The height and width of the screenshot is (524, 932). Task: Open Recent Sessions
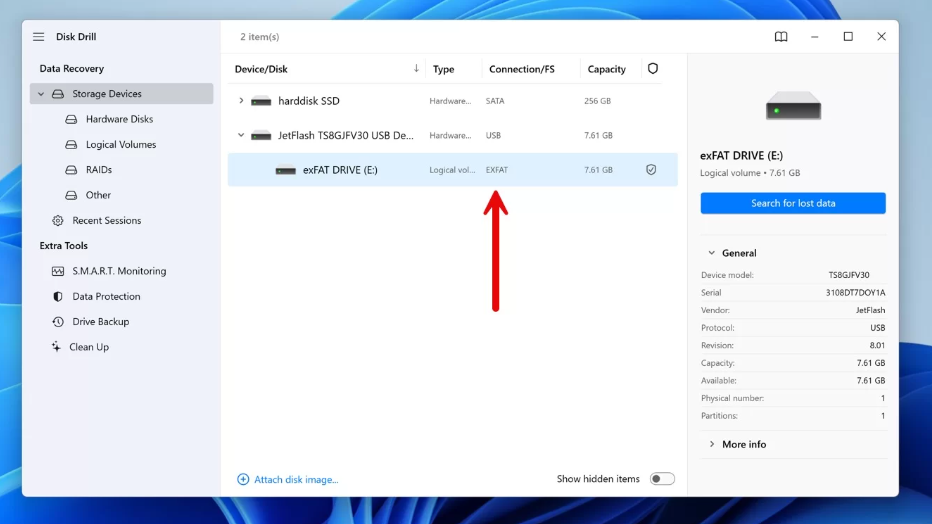pyautogui.click(x=106, y=221)
